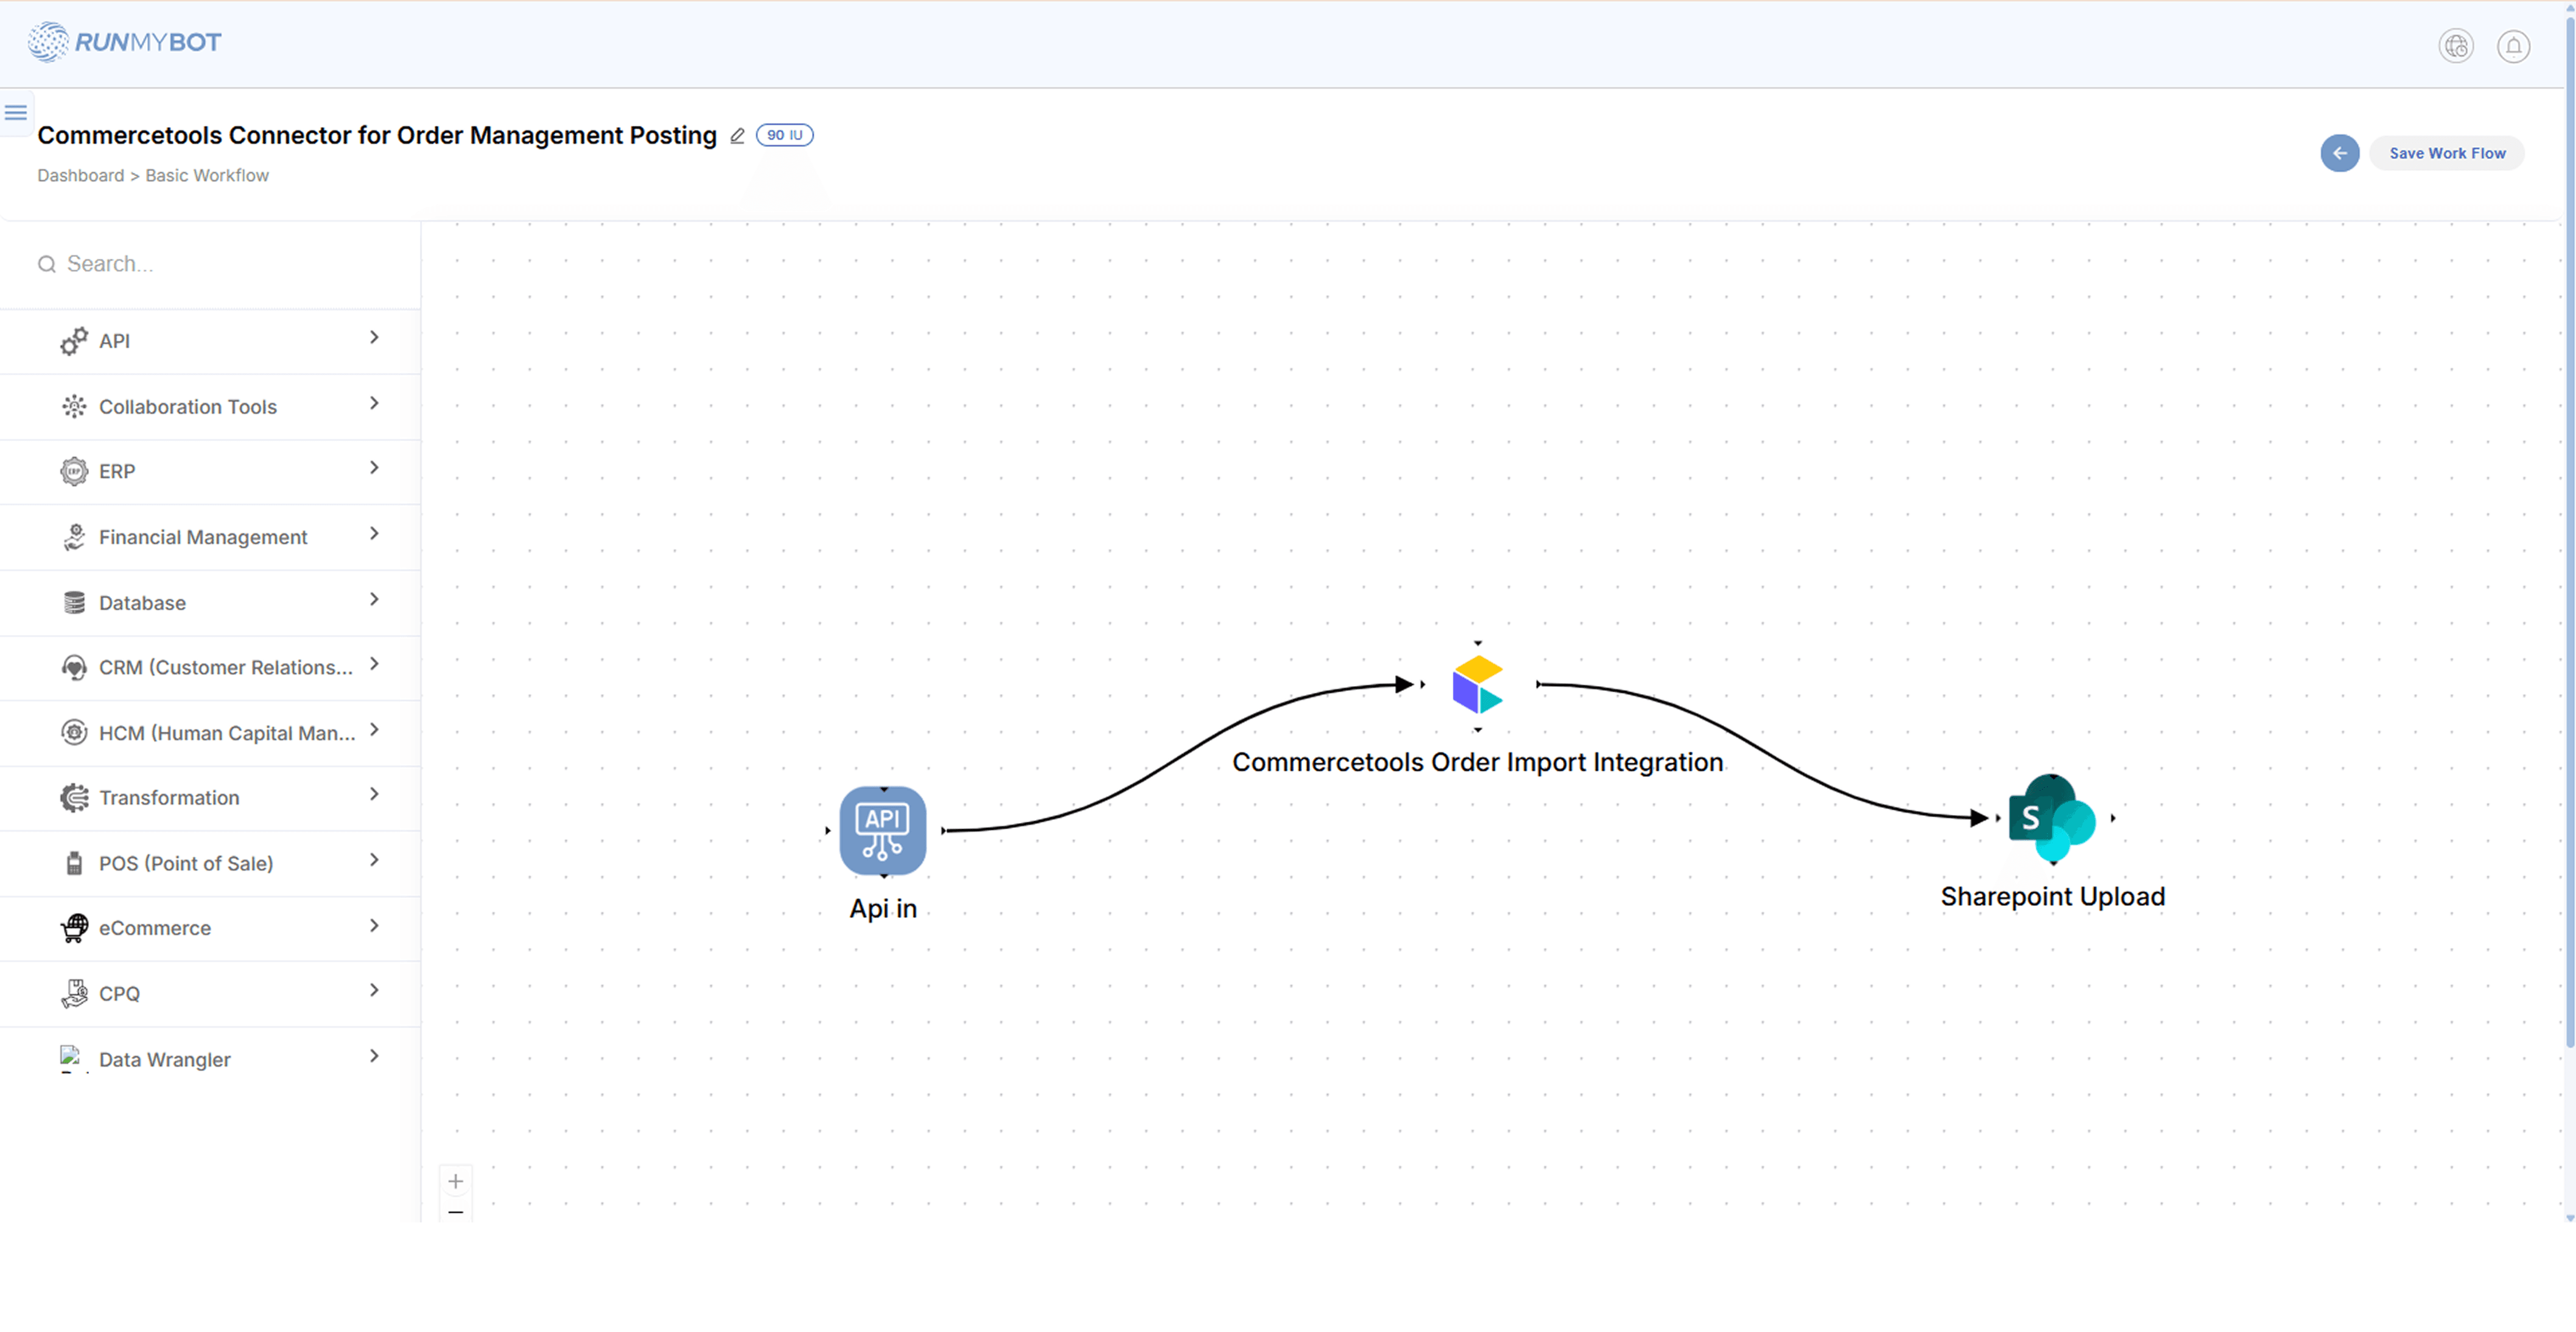
Task: Click the POS category icon
Action: point(74,863)
